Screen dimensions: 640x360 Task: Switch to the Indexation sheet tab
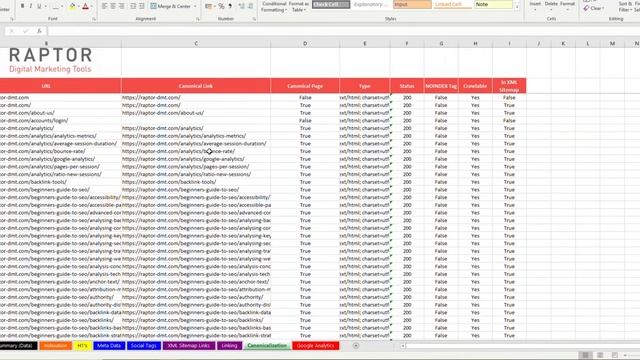click(x=55, y=346)
